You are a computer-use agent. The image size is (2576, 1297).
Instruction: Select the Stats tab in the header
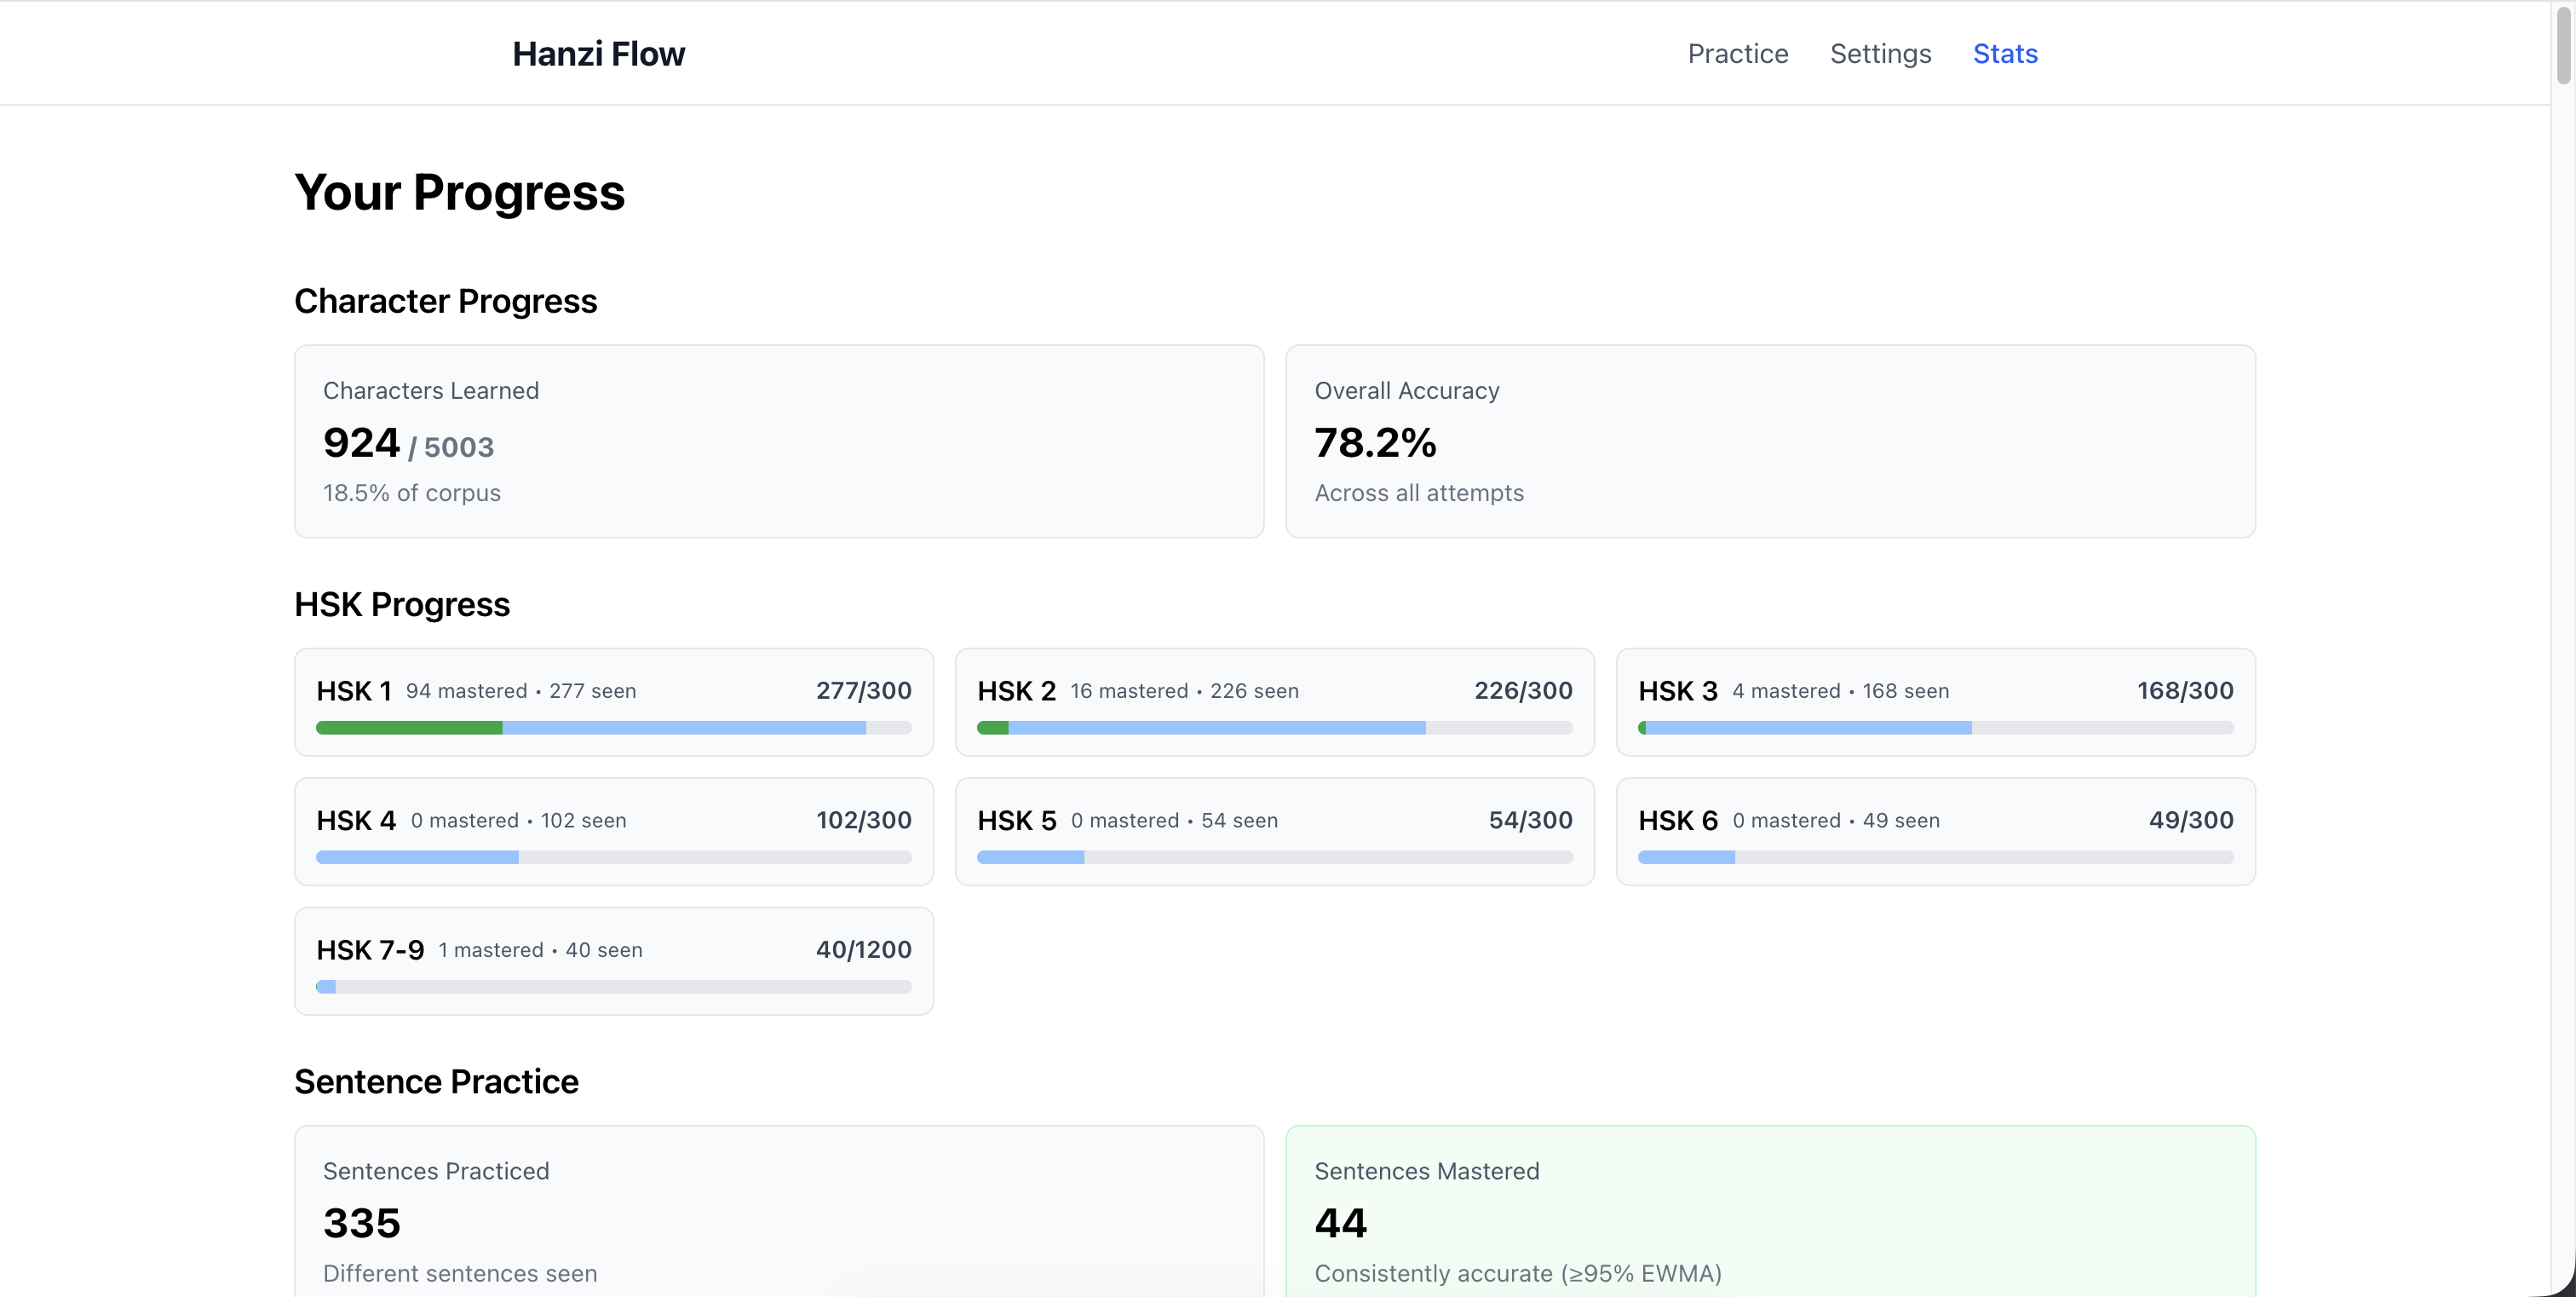(2004, 53)
